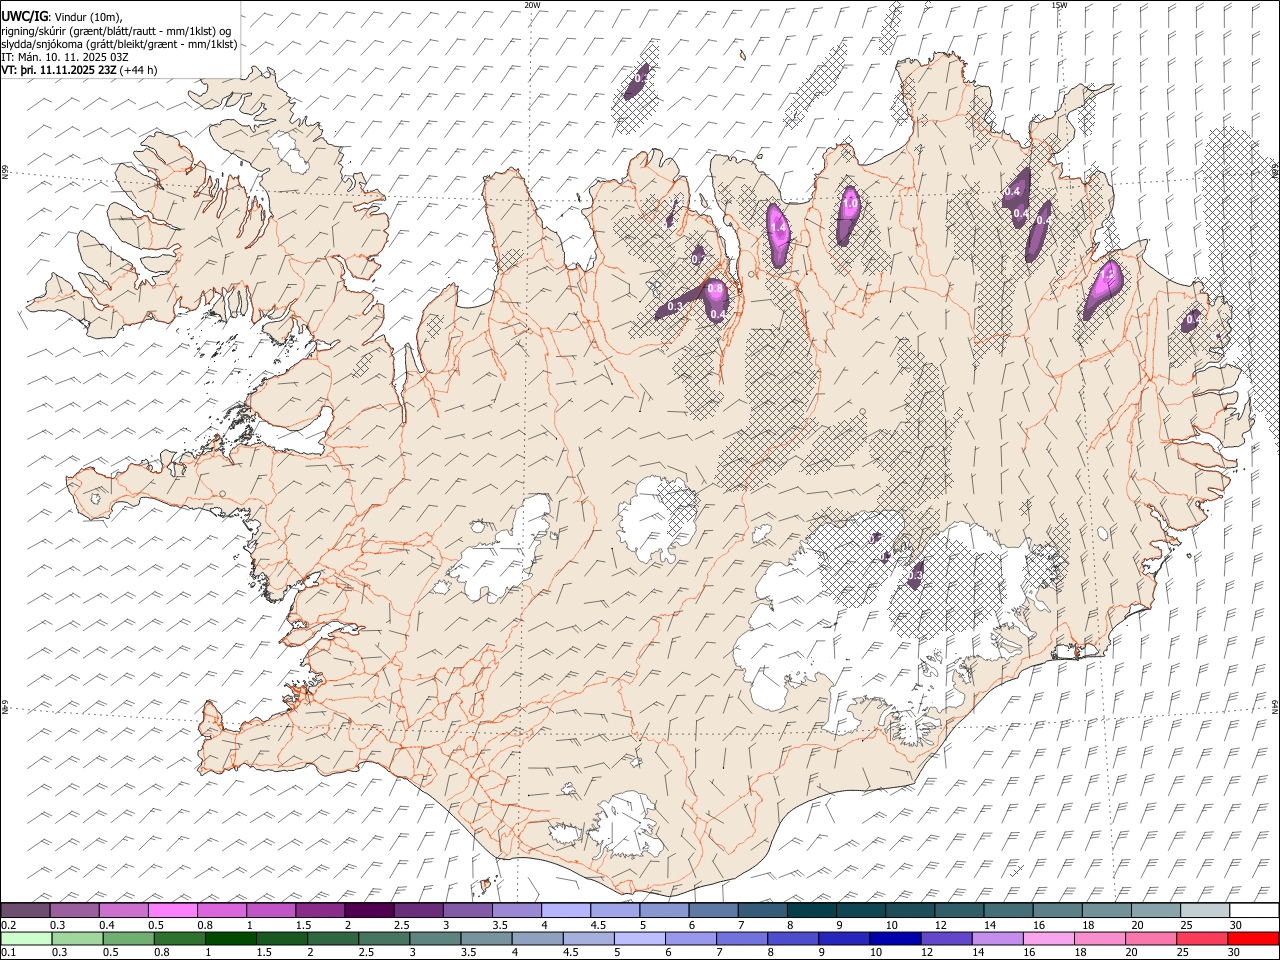
Task: Pick upper-scale dark teal swatch at 8
Action: pyautogui.click(x=812, y=910)
